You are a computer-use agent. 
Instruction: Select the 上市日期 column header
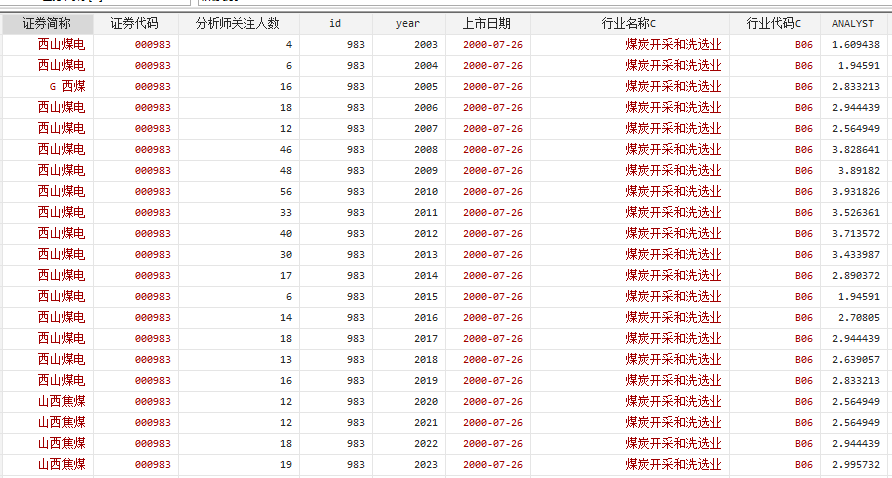pyautogui.click(x=487, y=23)
